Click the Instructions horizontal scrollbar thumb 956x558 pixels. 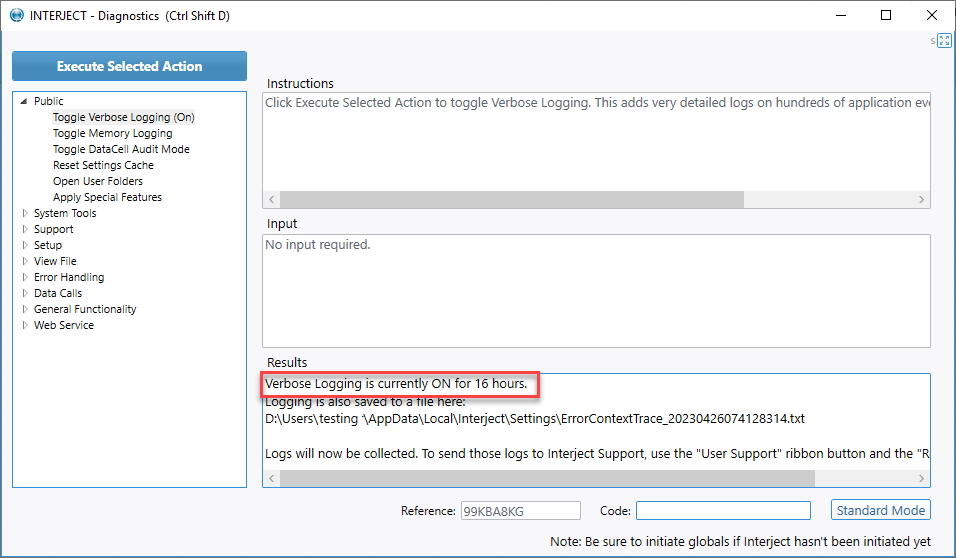coord(512,199)
